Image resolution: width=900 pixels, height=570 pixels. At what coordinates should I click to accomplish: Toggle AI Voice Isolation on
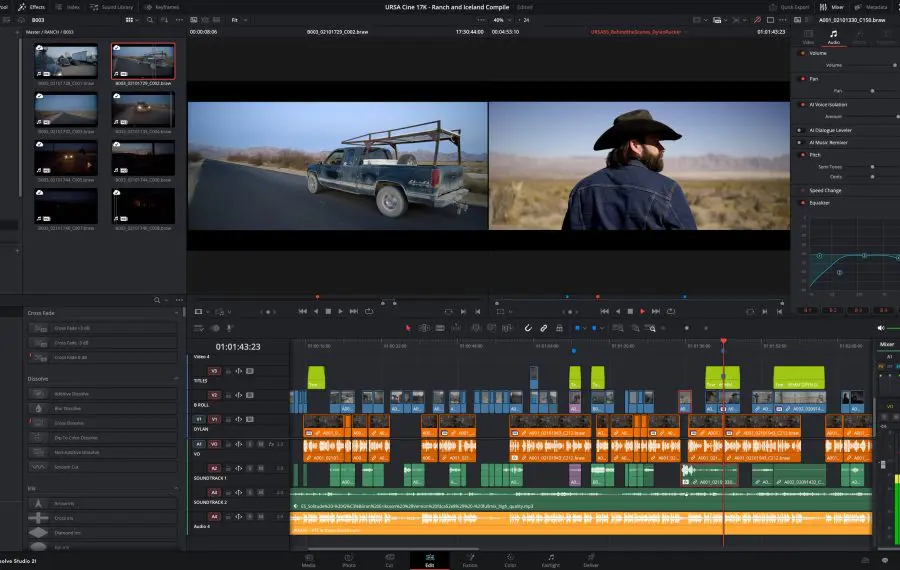802,104
